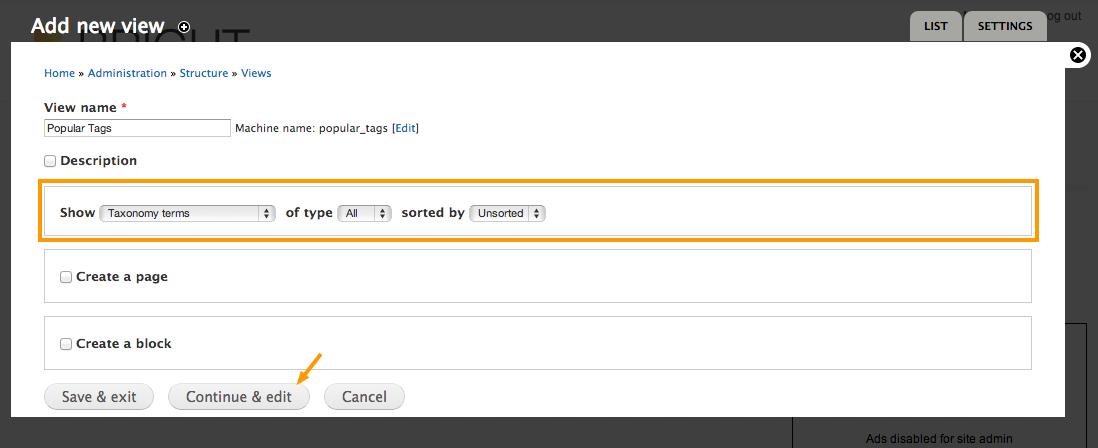Check the Create a block option

coord(66,344)
